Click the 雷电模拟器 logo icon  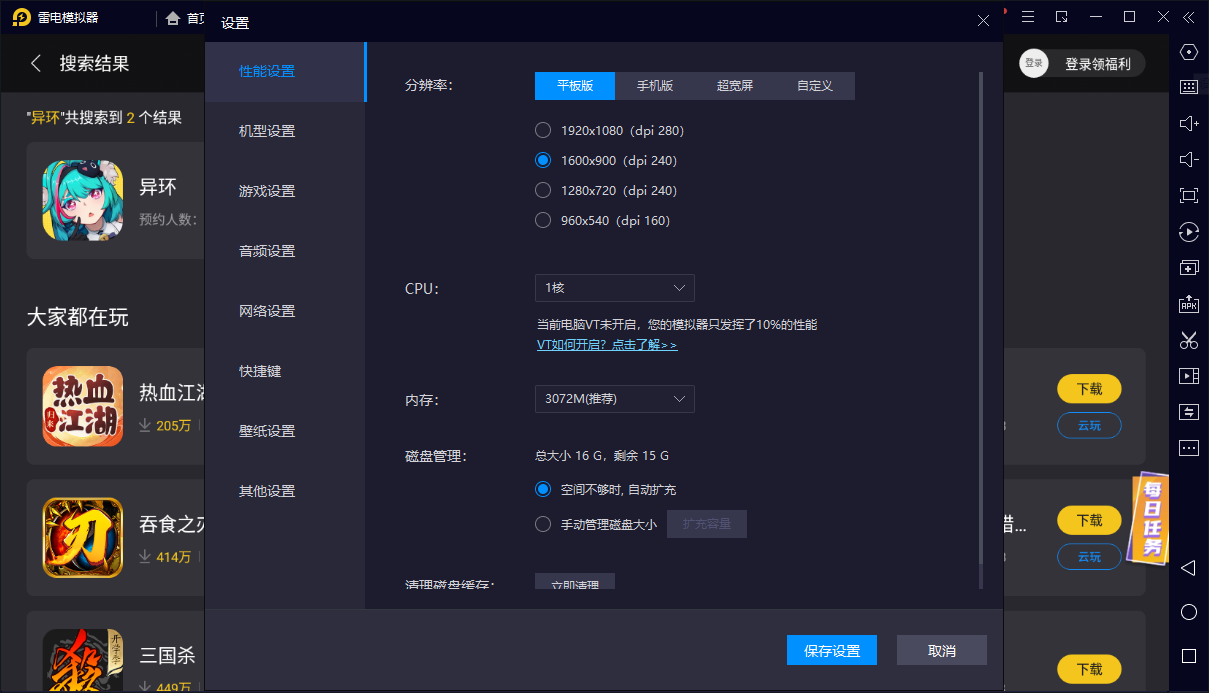[21, 17]
